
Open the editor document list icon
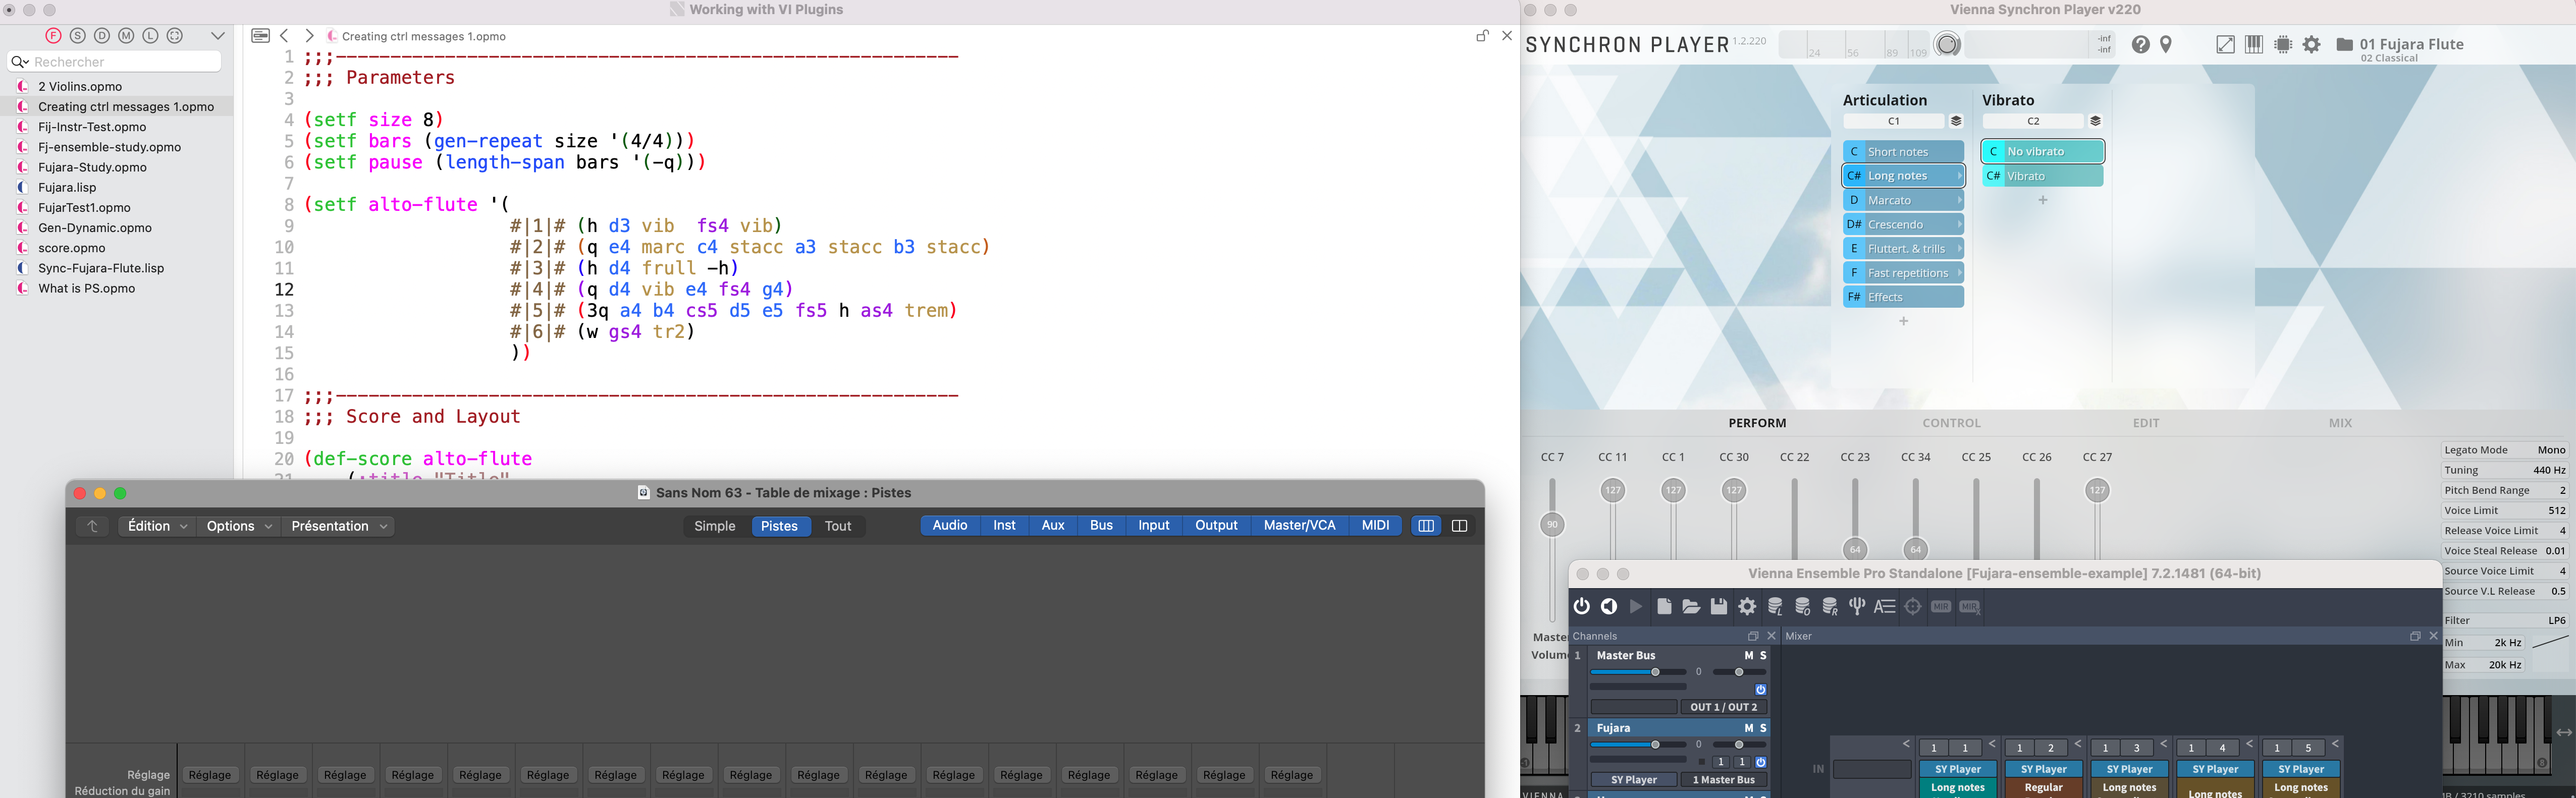(260, 36)
